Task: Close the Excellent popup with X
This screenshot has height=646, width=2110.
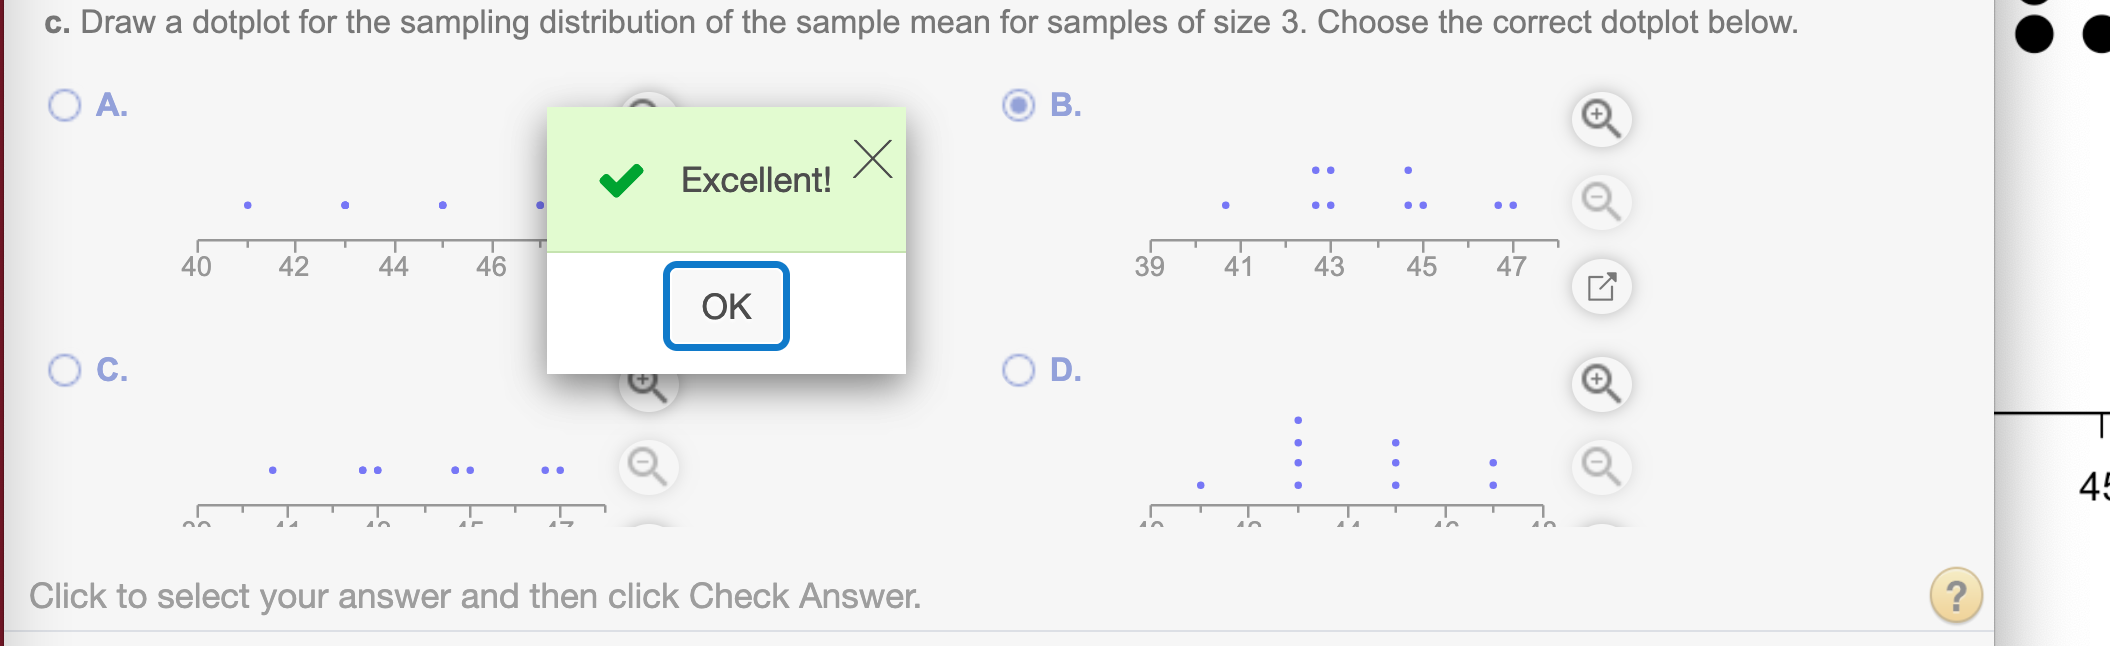Action: point(873,159)
